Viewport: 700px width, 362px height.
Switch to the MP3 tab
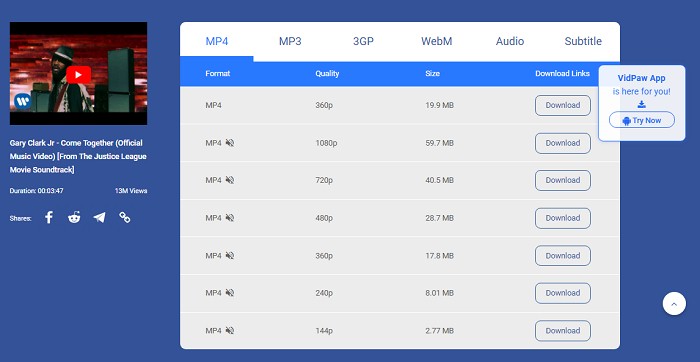290,42
